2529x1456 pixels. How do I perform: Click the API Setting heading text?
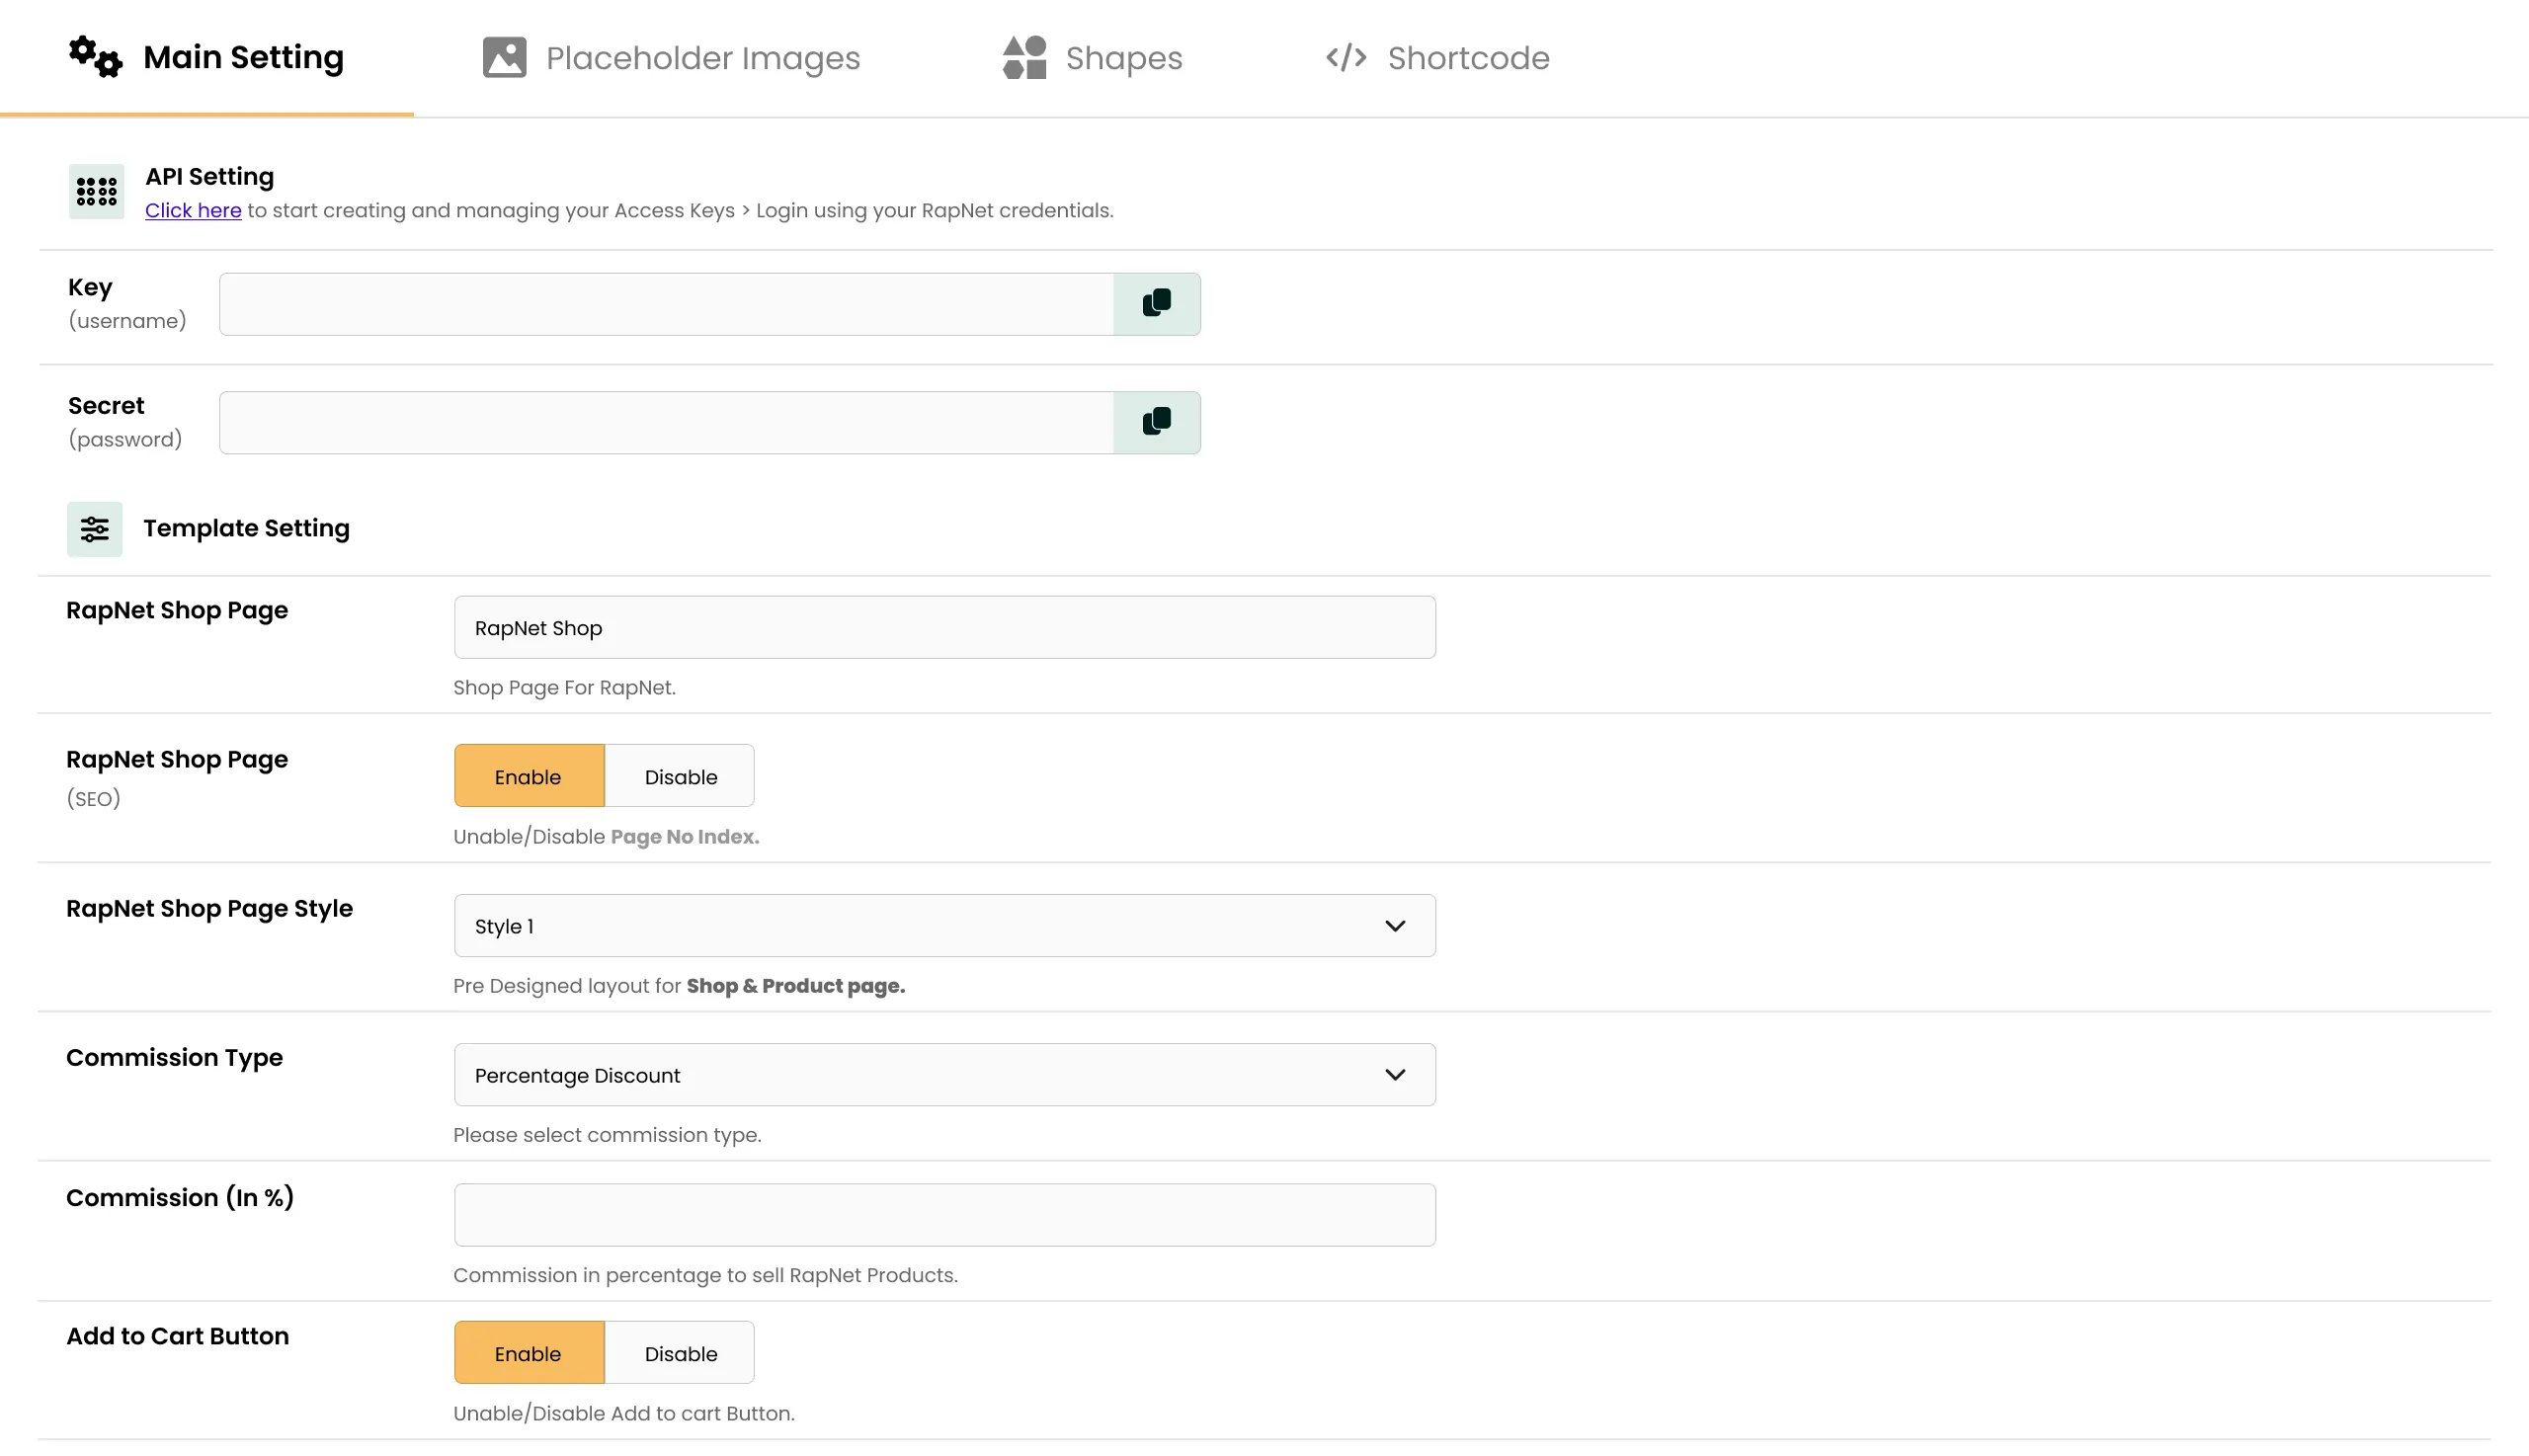[x=209, y=176]
